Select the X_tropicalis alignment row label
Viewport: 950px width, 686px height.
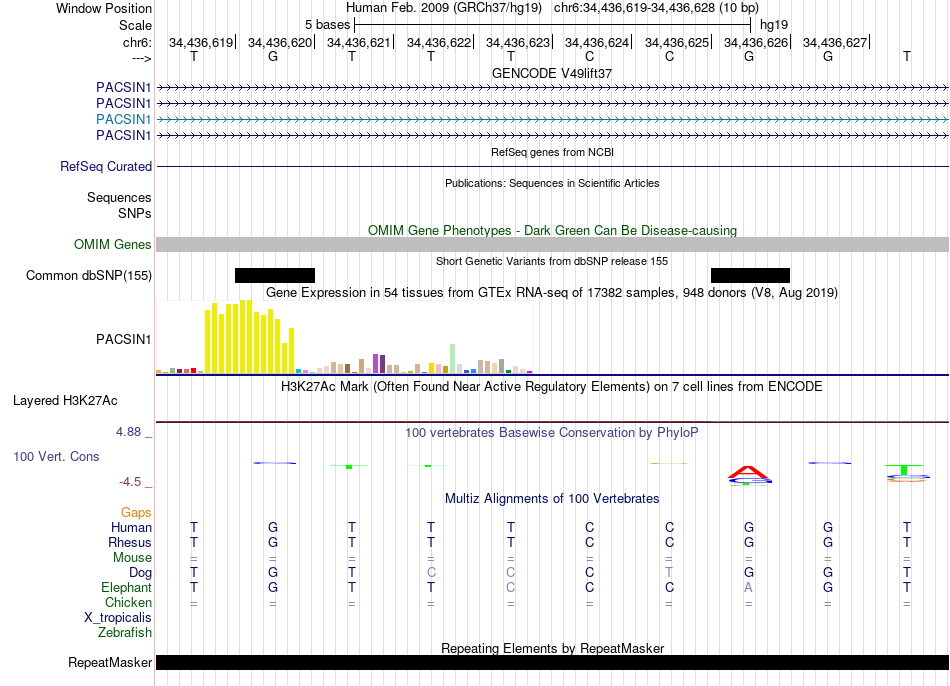click(x=118, y=618)
